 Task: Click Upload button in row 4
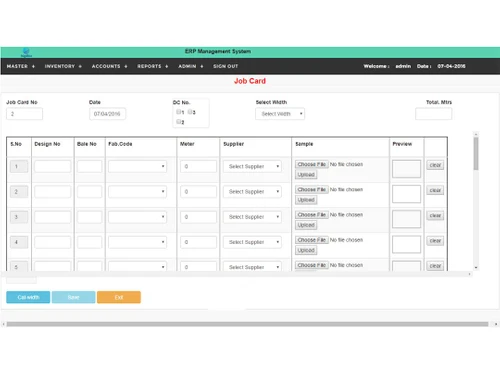click(x=306, y=250)
